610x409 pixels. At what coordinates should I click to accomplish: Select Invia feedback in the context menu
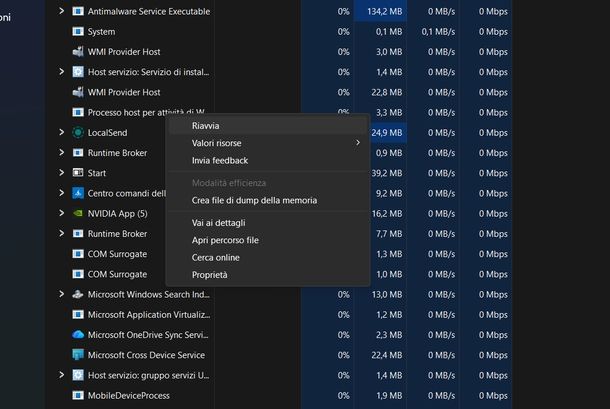[268, 160]
